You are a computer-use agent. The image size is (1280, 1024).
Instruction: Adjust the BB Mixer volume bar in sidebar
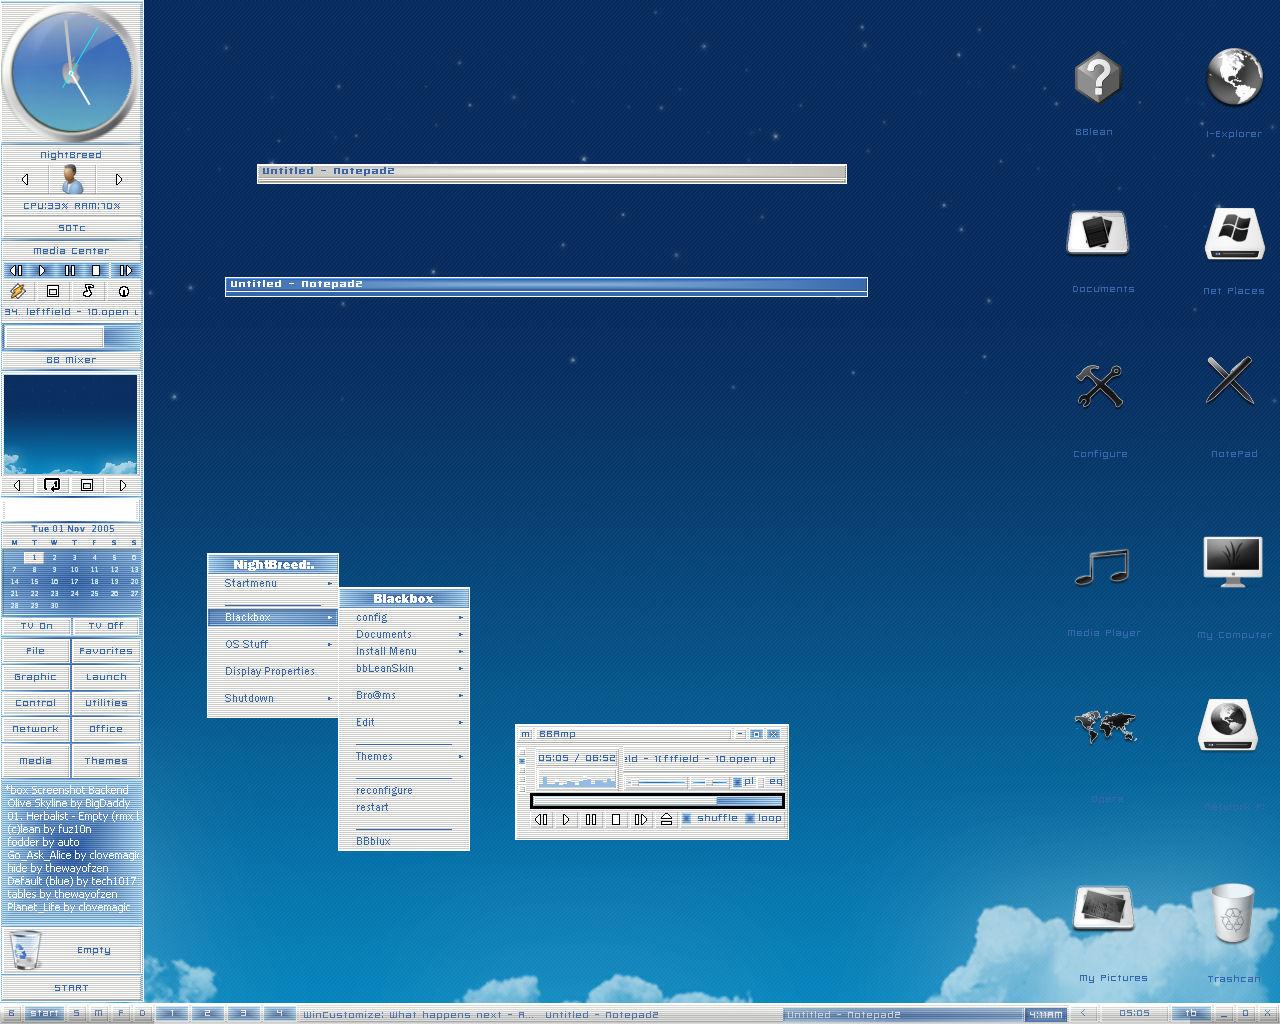(71, 337)
